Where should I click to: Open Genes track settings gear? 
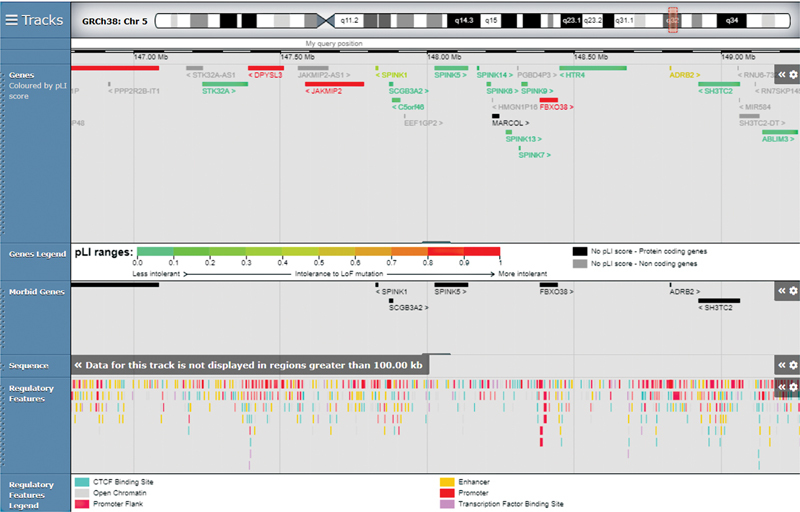793,74
